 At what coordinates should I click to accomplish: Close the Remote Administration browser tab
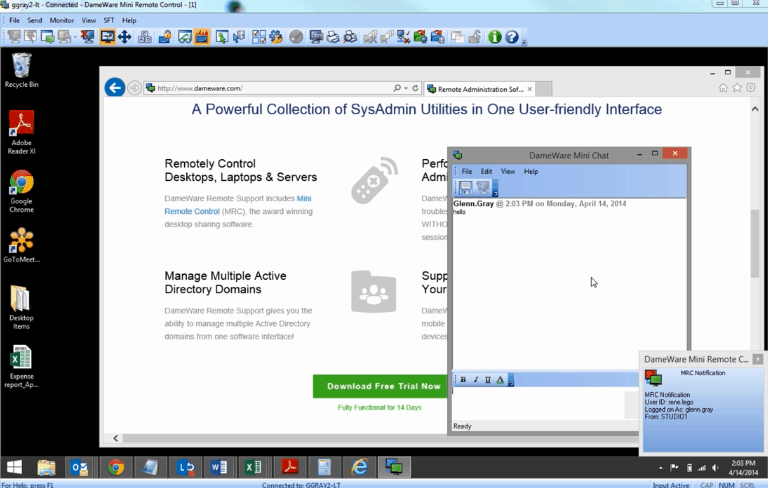529,89
